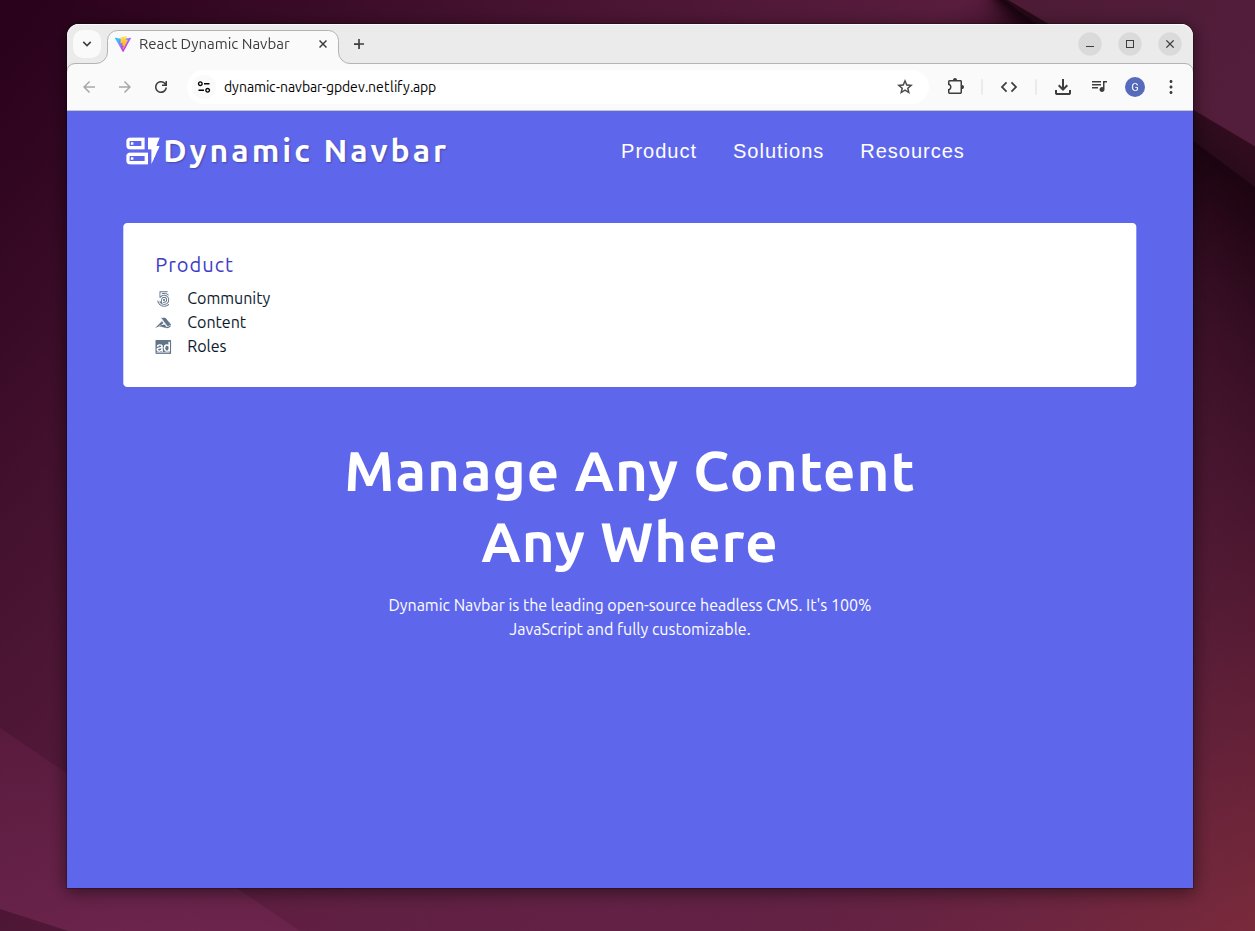
Task: Click the Community sublink
Action: [228, 298]
